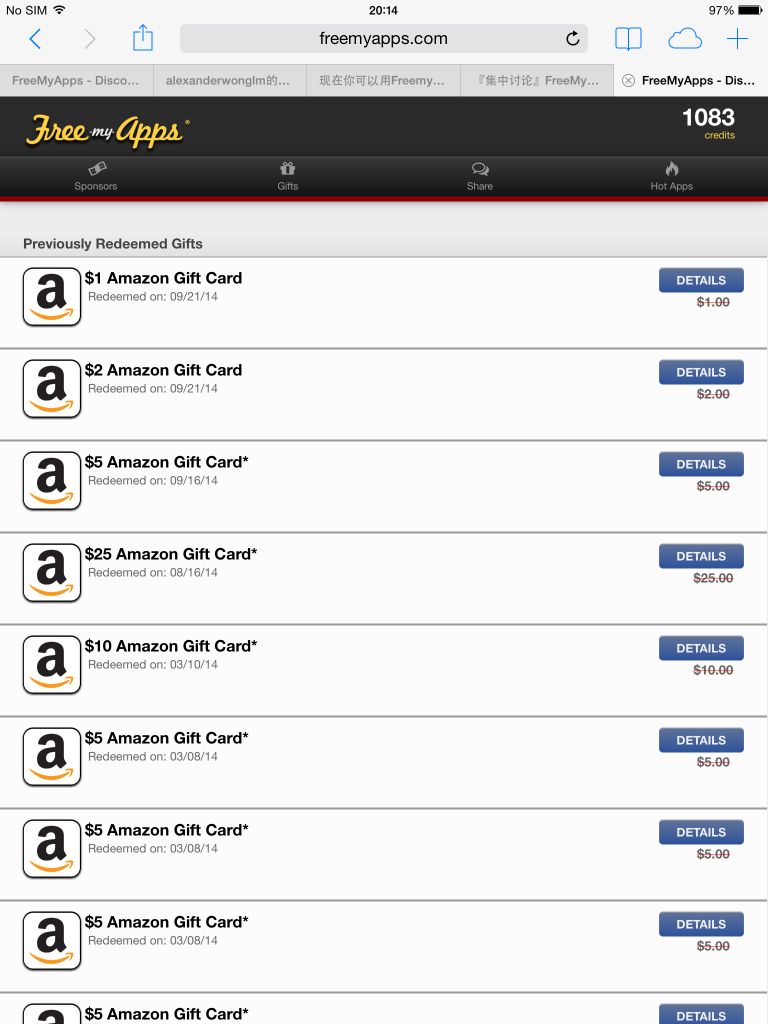Viewport: 768px width, 1024px height.
Task: Show iCloud tabs cloud icon
Action: [x=684, y=39]
